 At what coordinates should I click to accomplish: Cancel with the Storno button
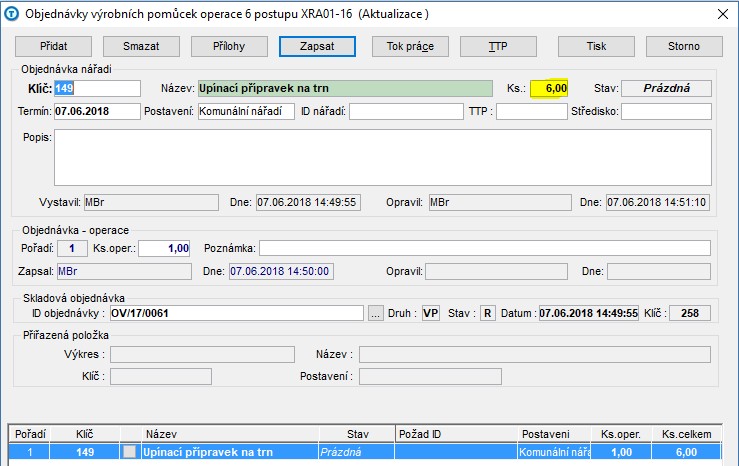pos(684,46)
